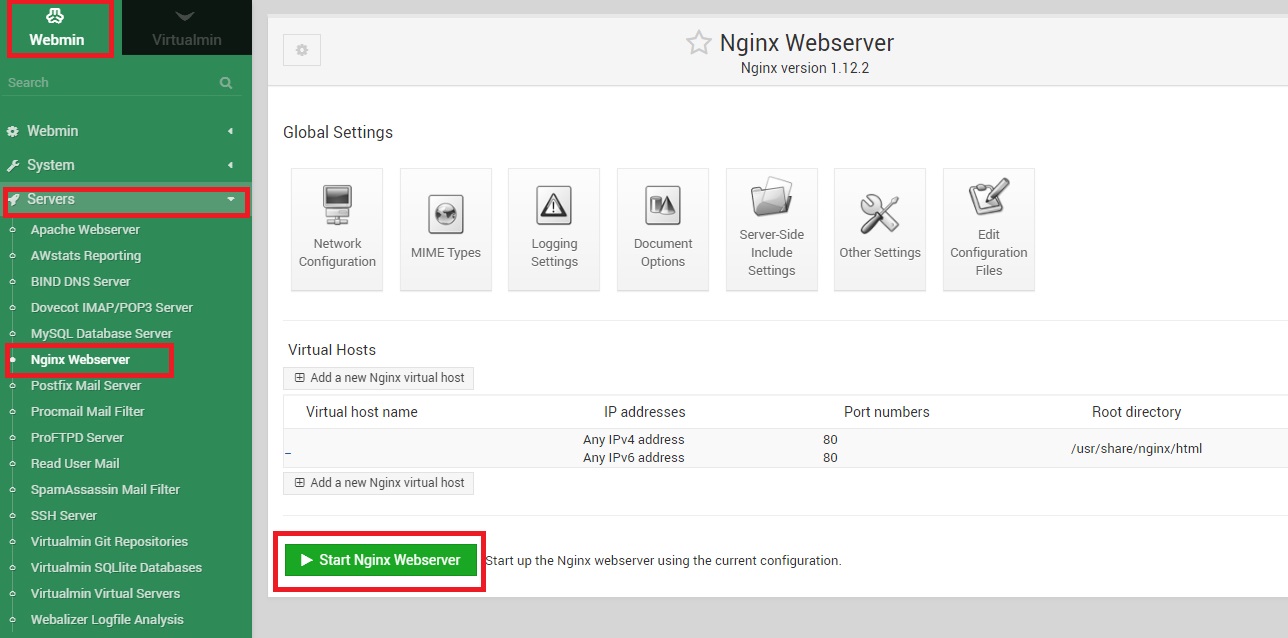Click the module config gear button
Screen dimensions: 1288x638
pos(302,50)
